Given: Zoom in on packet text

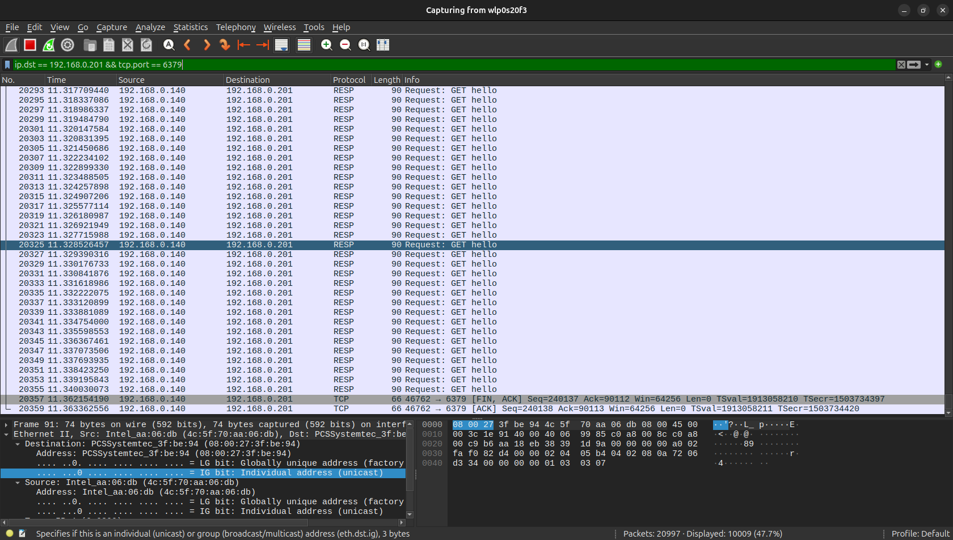Looking at the screenshot, I should point(326,45).
